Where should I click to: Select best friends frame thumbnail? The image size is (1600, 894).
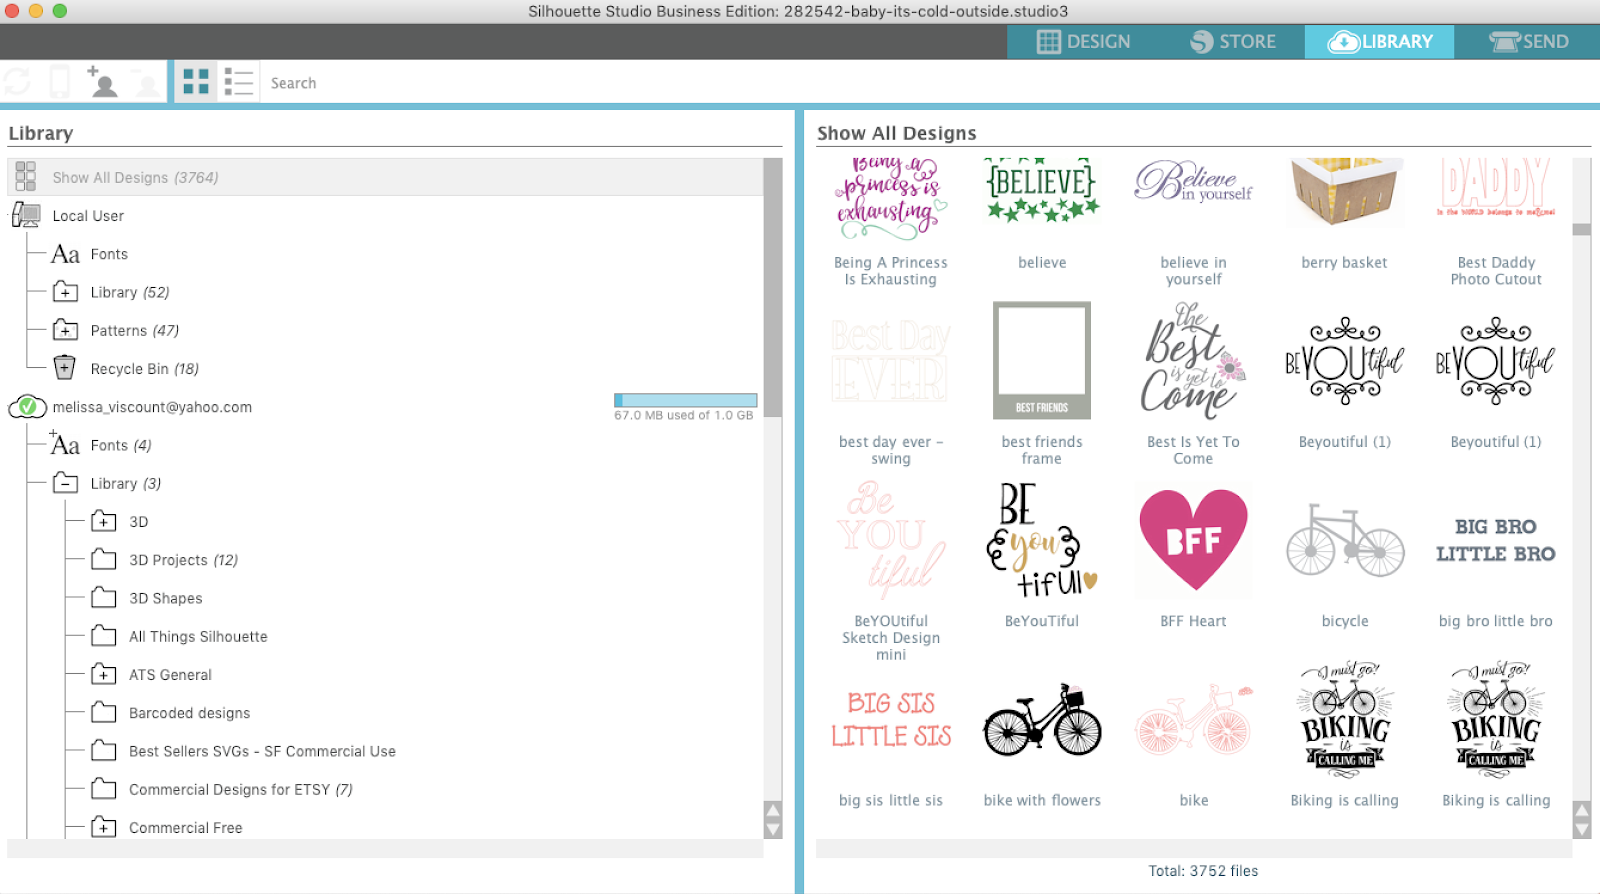(1042, 360)
